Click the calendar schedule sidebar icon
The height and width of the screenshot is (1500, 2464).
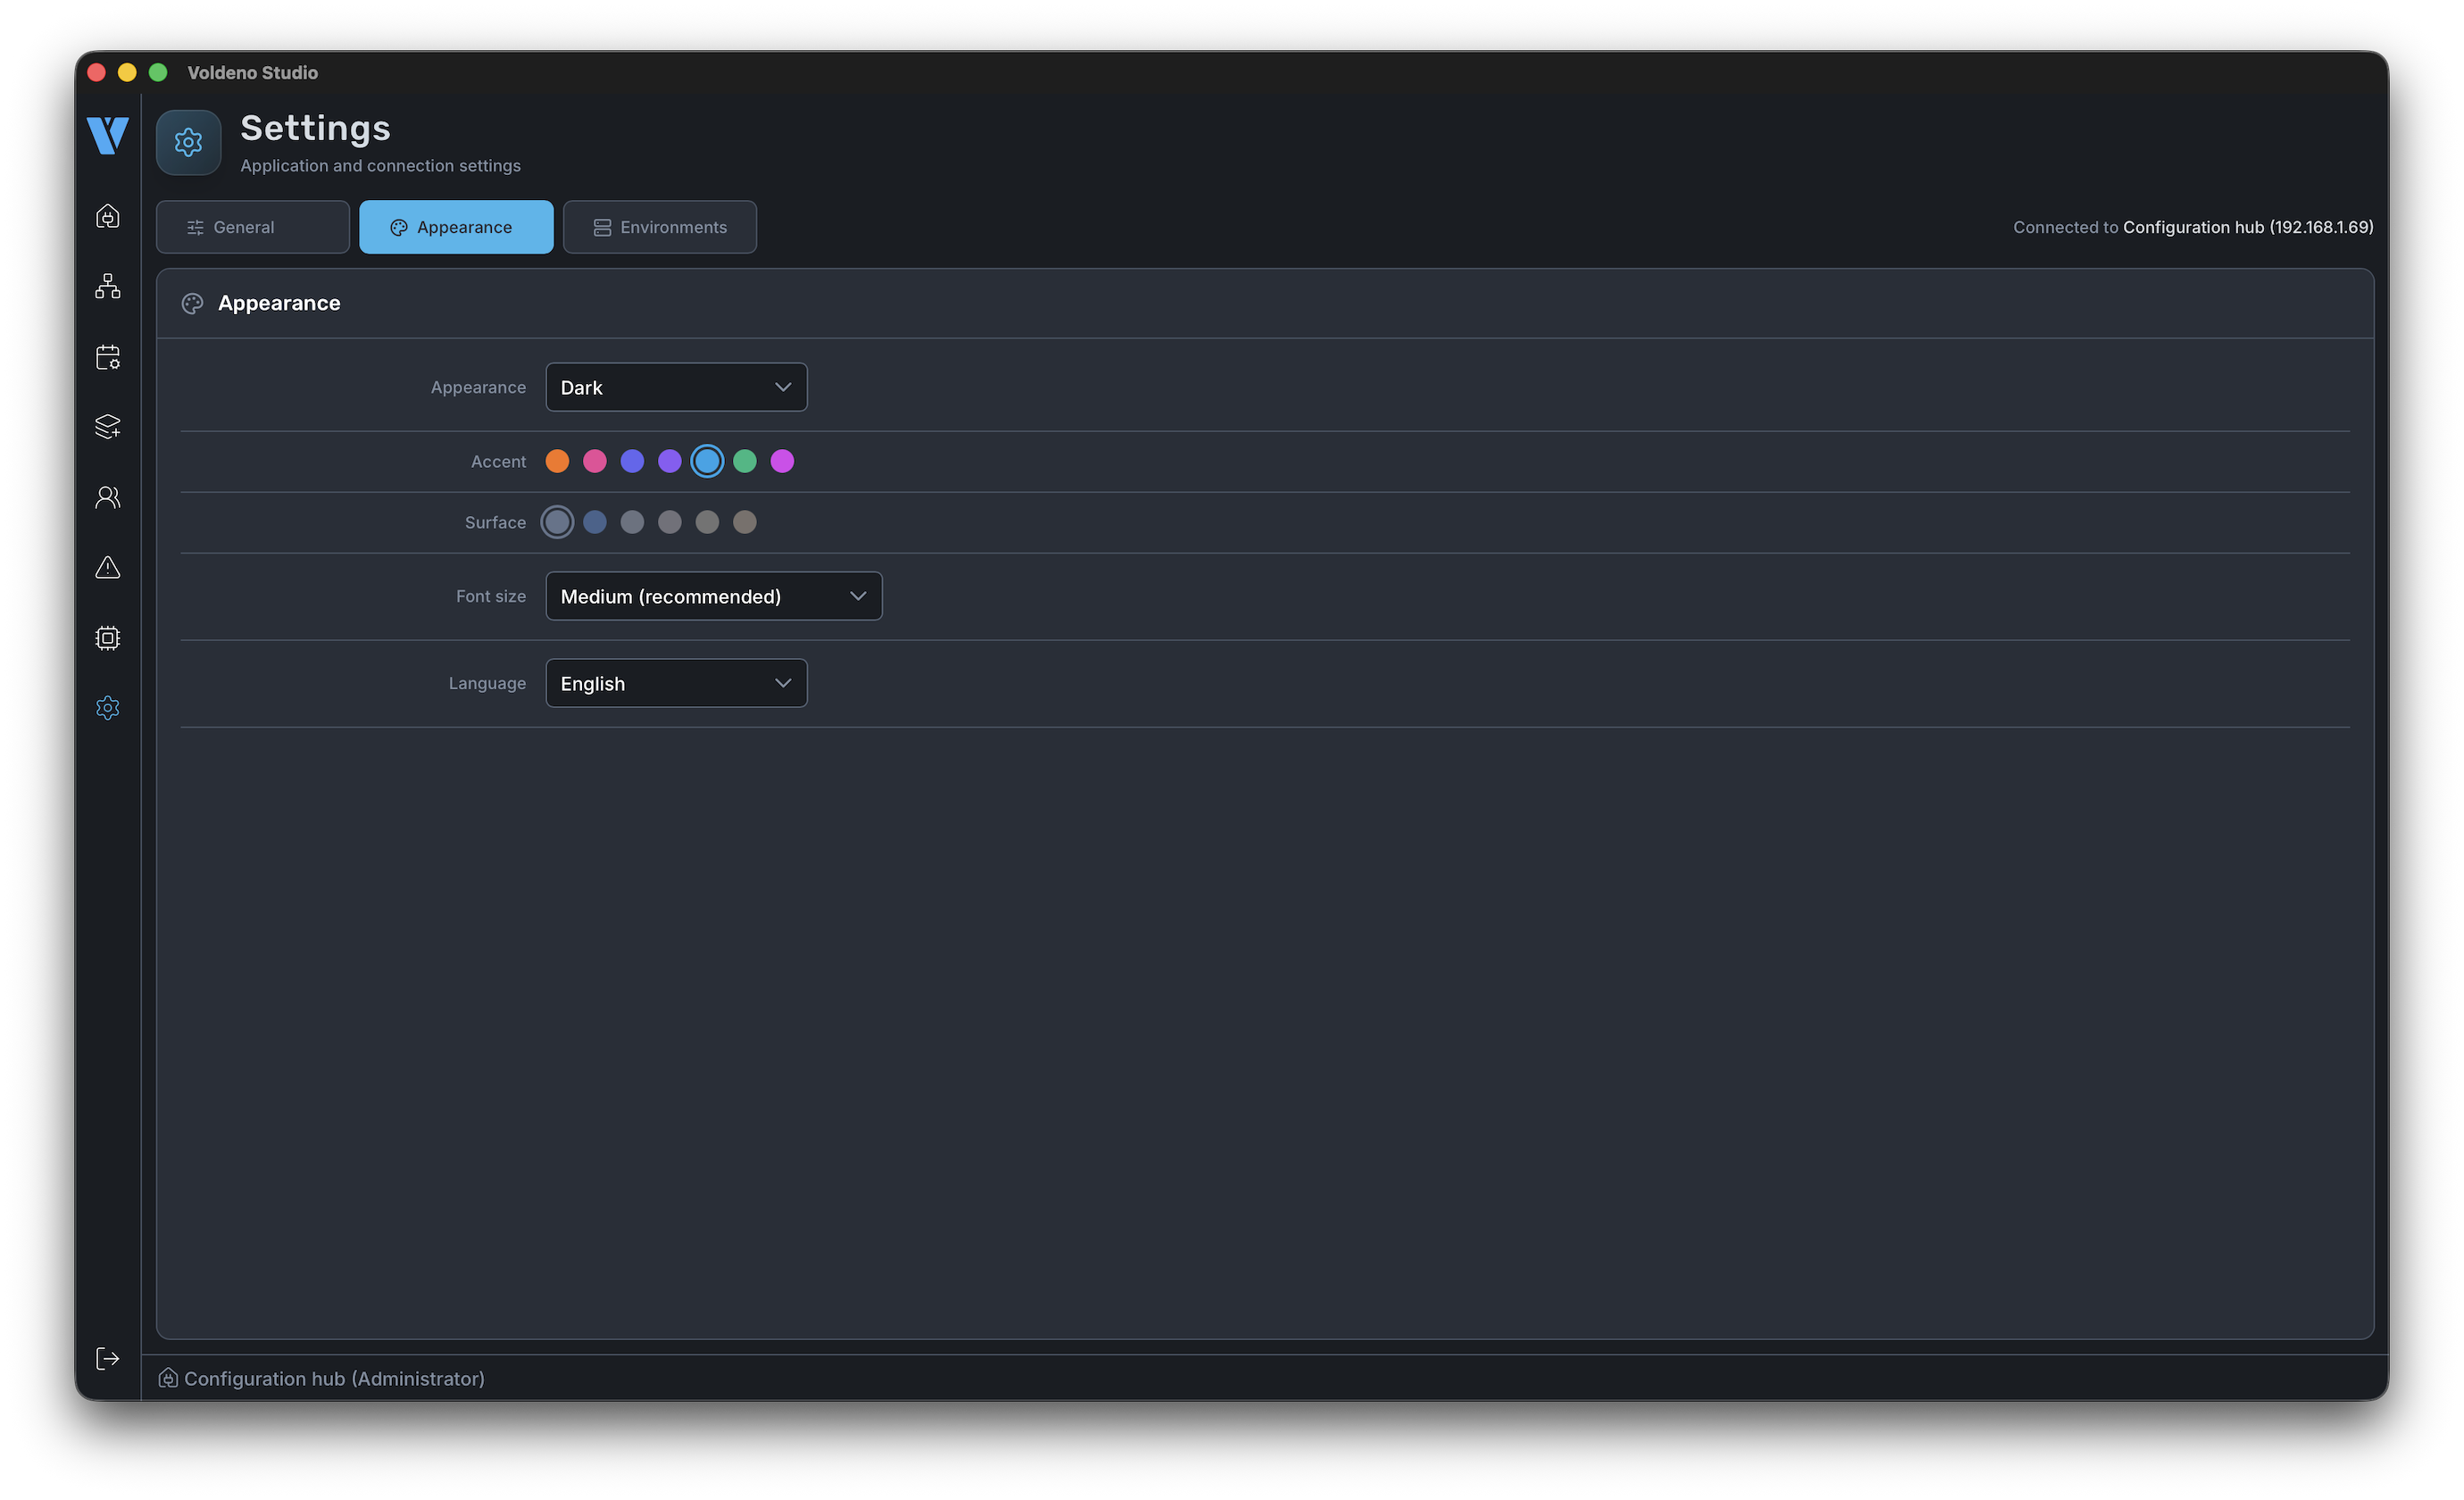pyautogui.click(x=108, y=357)
